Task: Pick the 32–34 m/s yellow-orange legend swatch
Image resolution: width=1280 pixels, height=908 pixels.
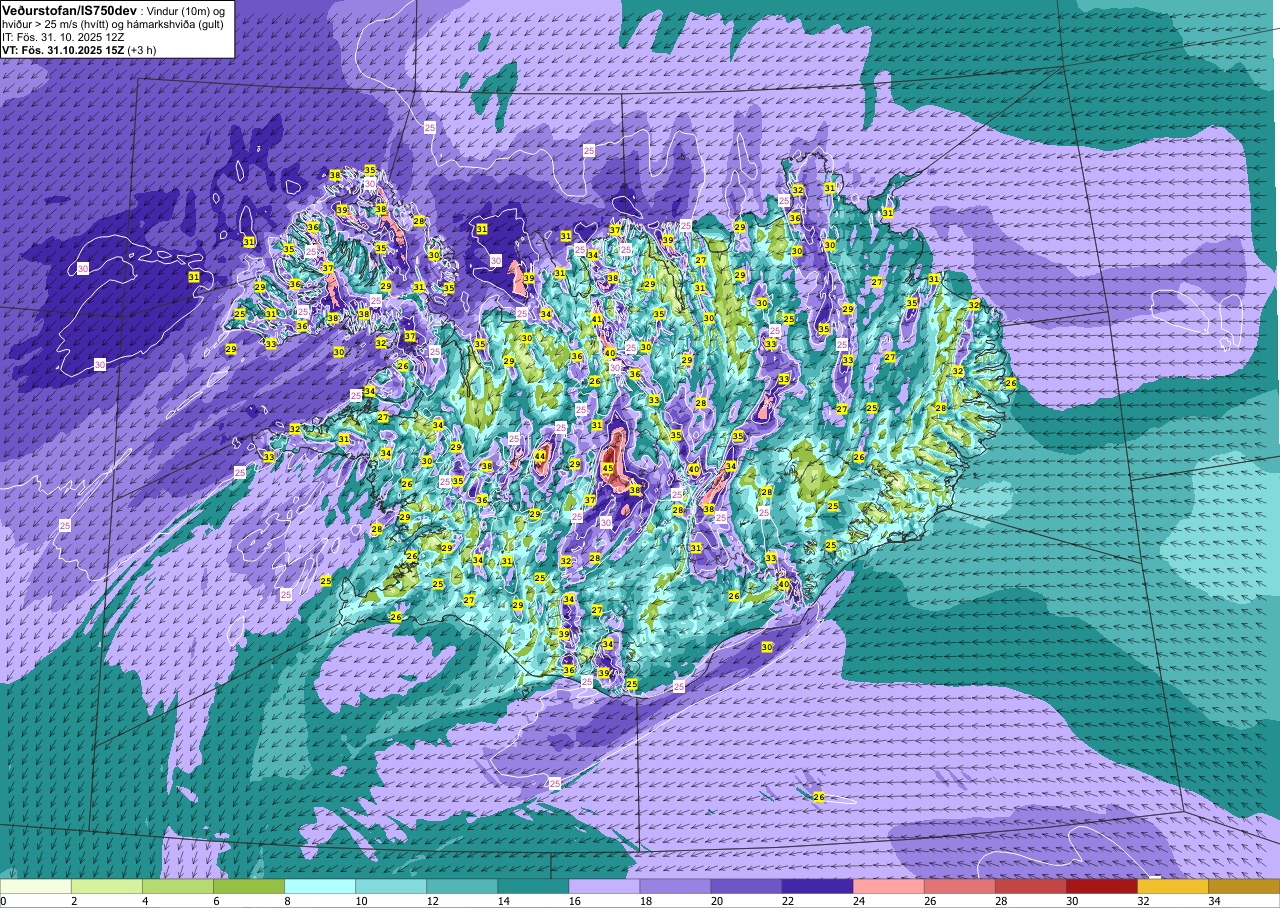Action: (1172, 886)
